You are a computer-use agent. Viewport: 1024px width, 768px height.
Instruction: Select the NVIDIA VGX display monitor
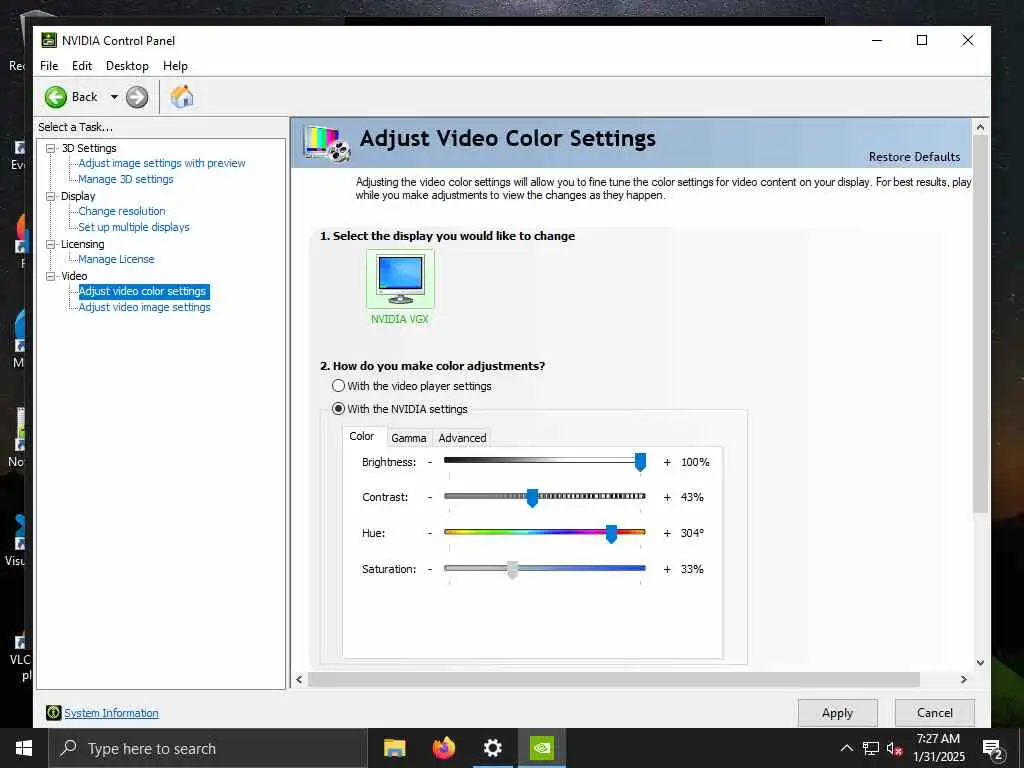[x=400, y=279]
